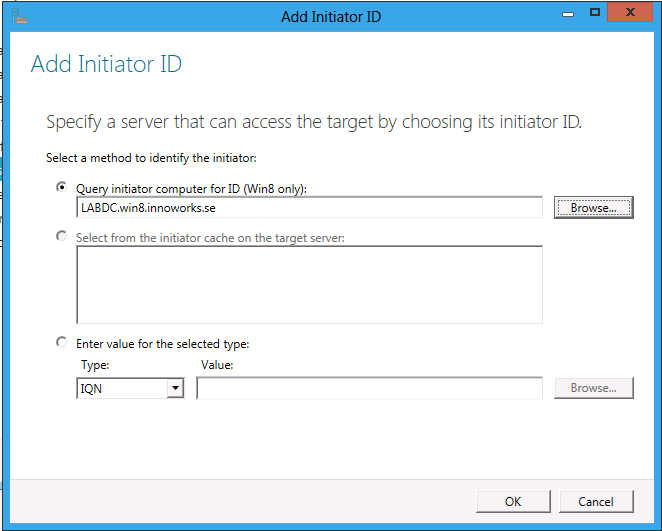
Task: Click the LABDC.win8.innoworks.se computer field
Action: pyautogui.click(x=309, y=208)
